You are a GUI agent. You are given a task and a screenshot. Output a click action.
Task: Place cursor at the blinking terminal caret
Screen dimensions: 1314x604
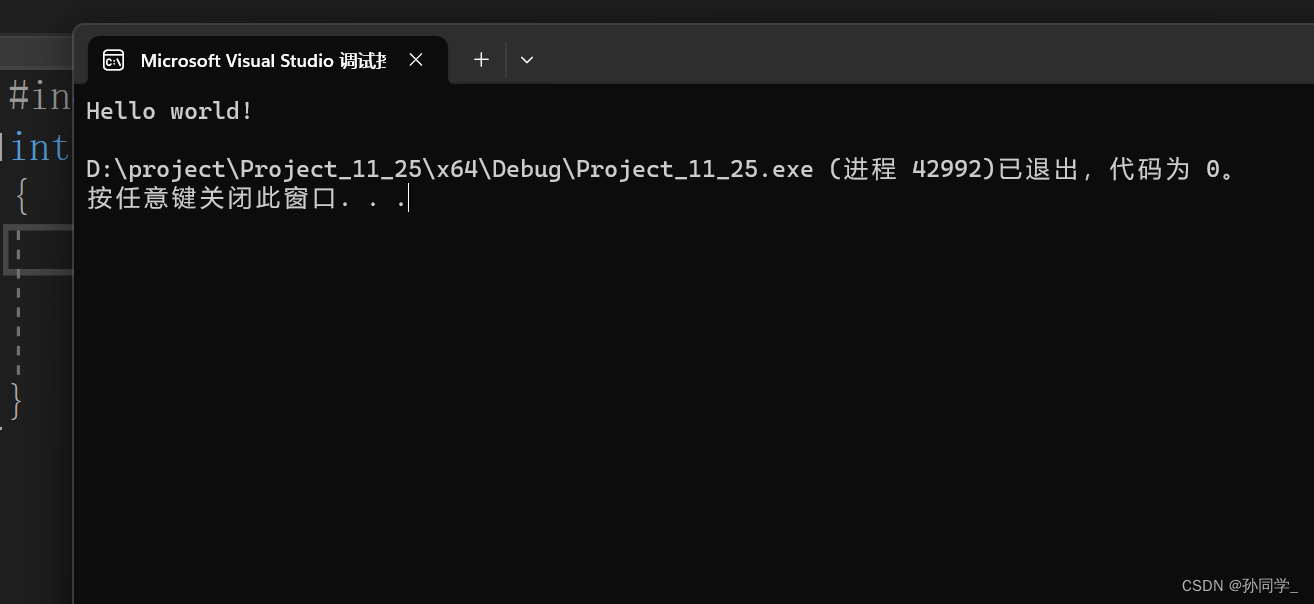[409, 199]
